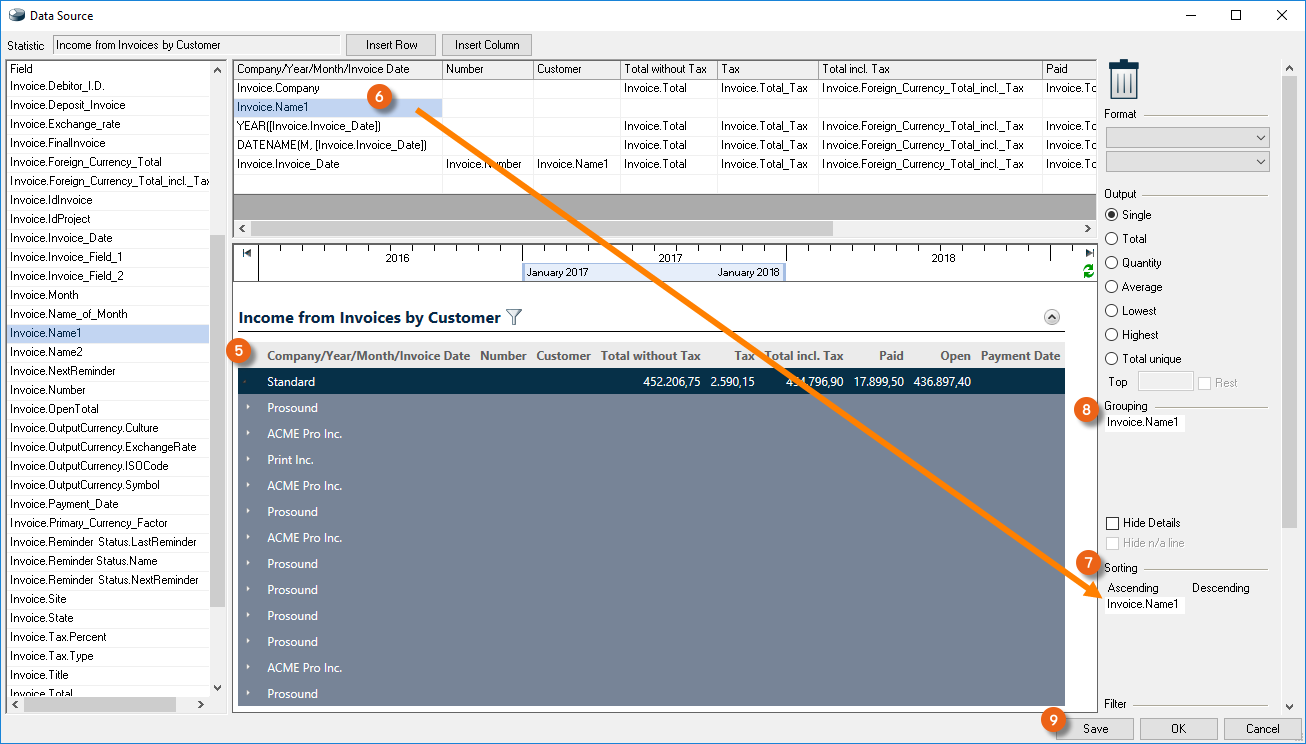Choose the Average output option
This screenshot has width=1306, height=744.
pos(1111,287)
